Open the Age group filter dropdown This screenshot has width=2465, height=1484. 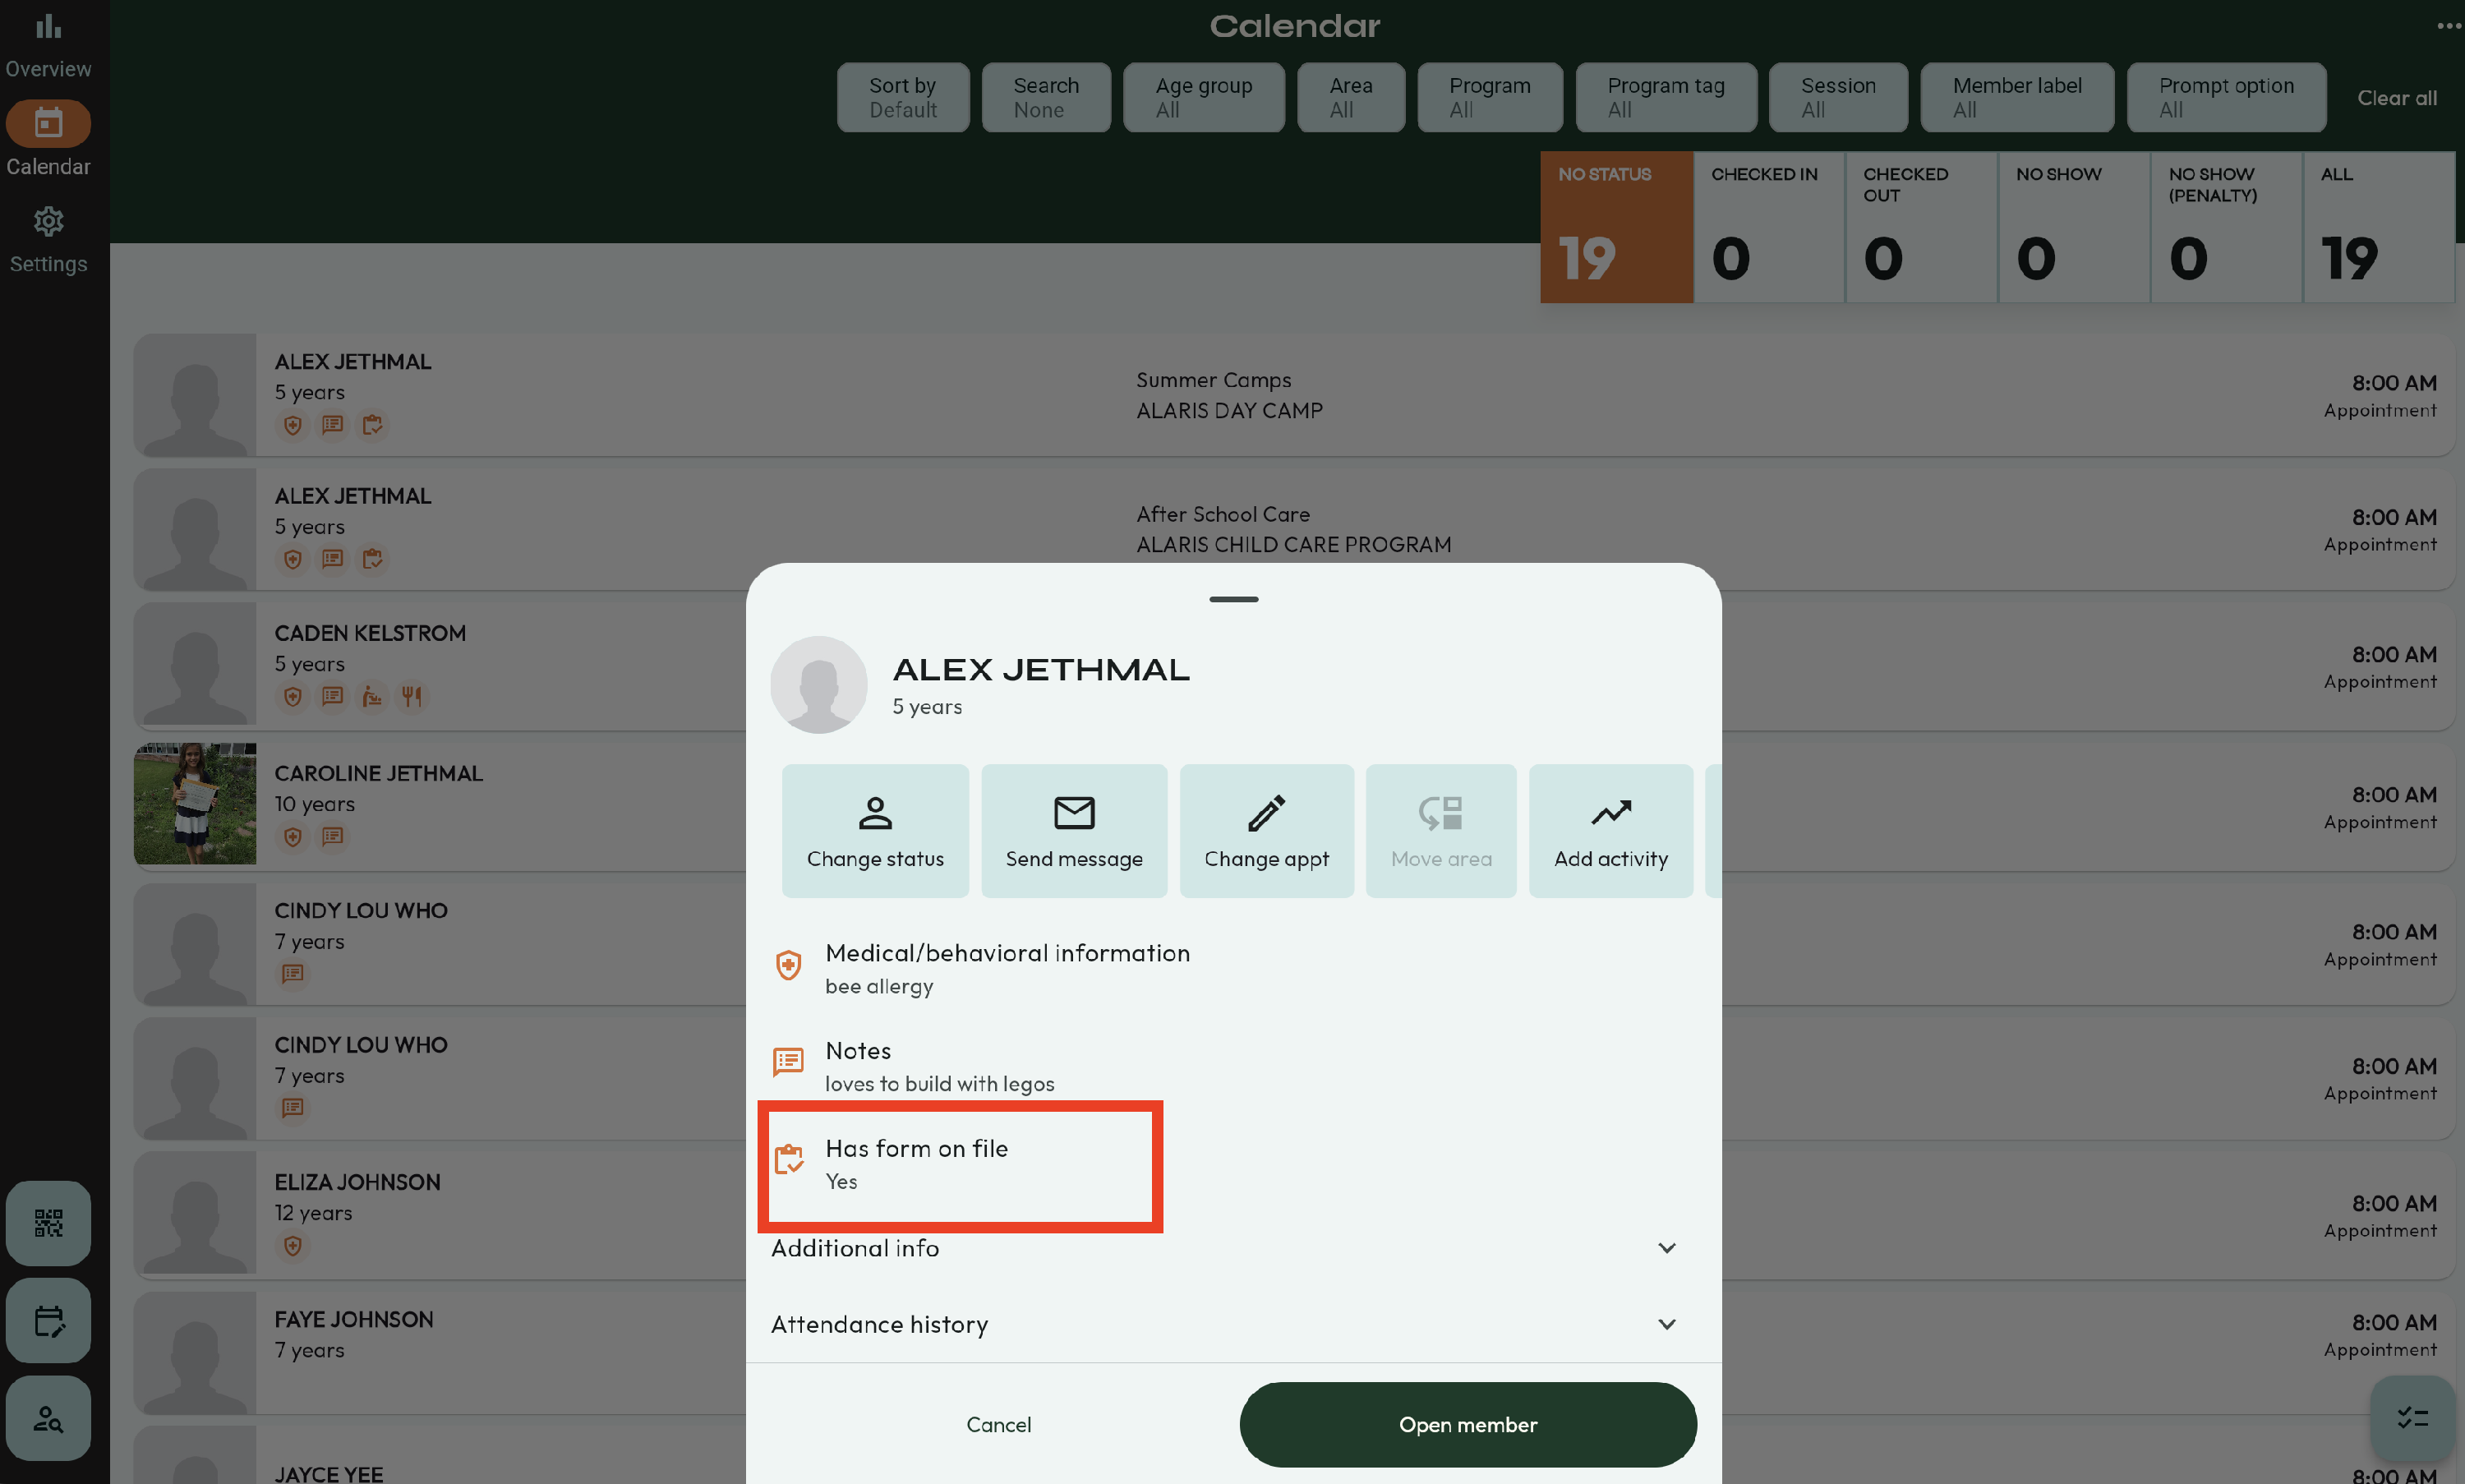point(1203,97)
